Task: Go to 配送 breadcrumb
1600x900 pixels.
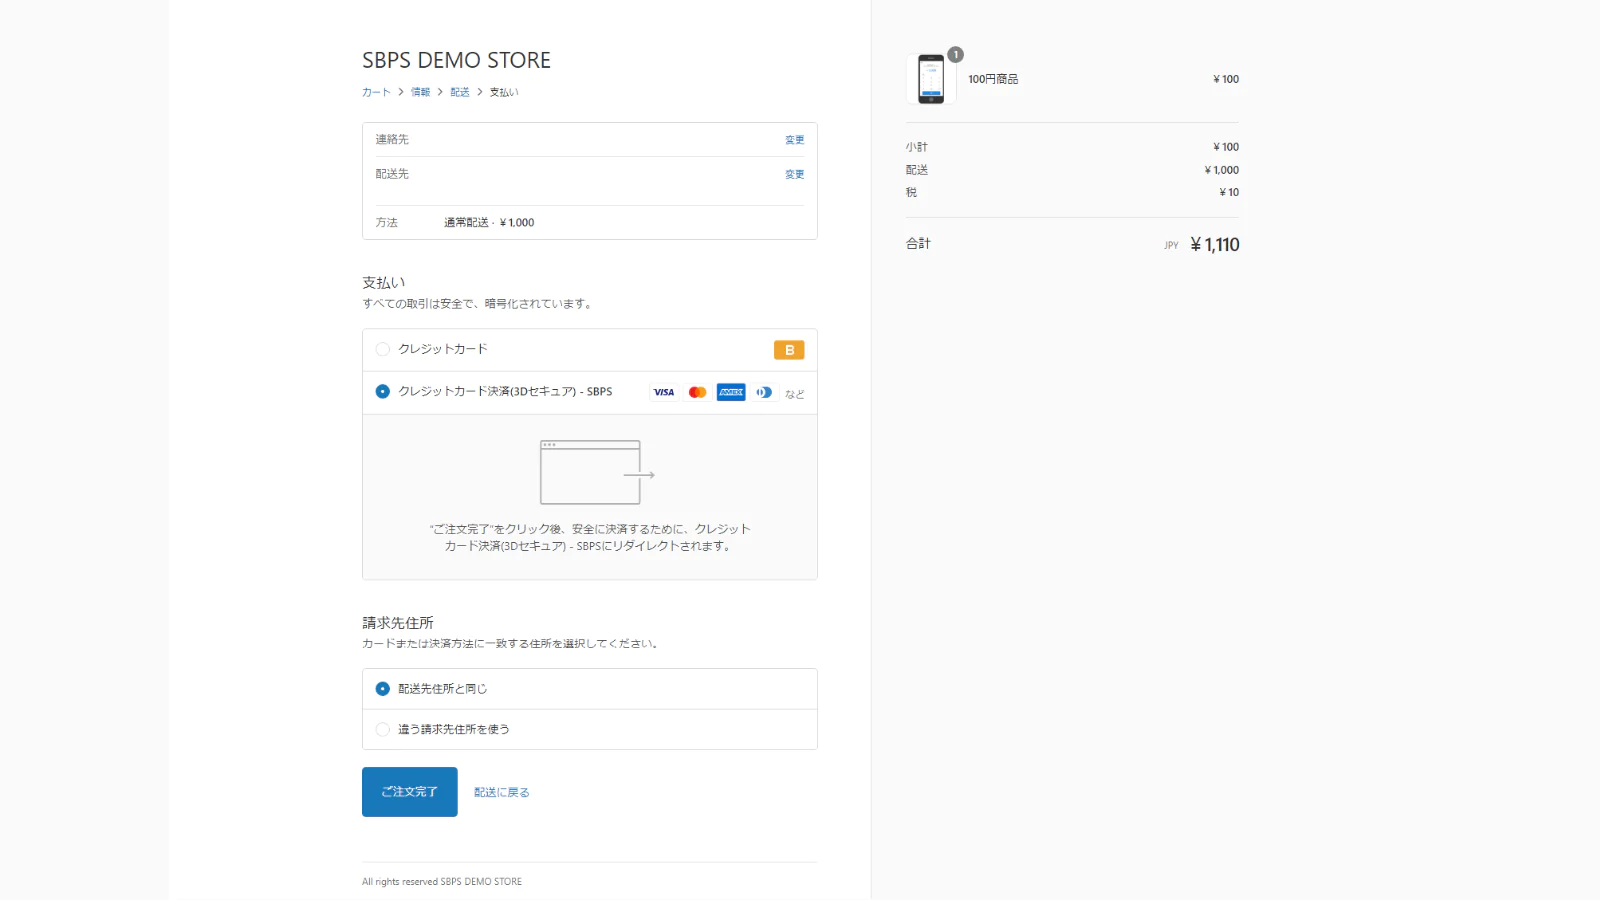Action: pos(460,92)
